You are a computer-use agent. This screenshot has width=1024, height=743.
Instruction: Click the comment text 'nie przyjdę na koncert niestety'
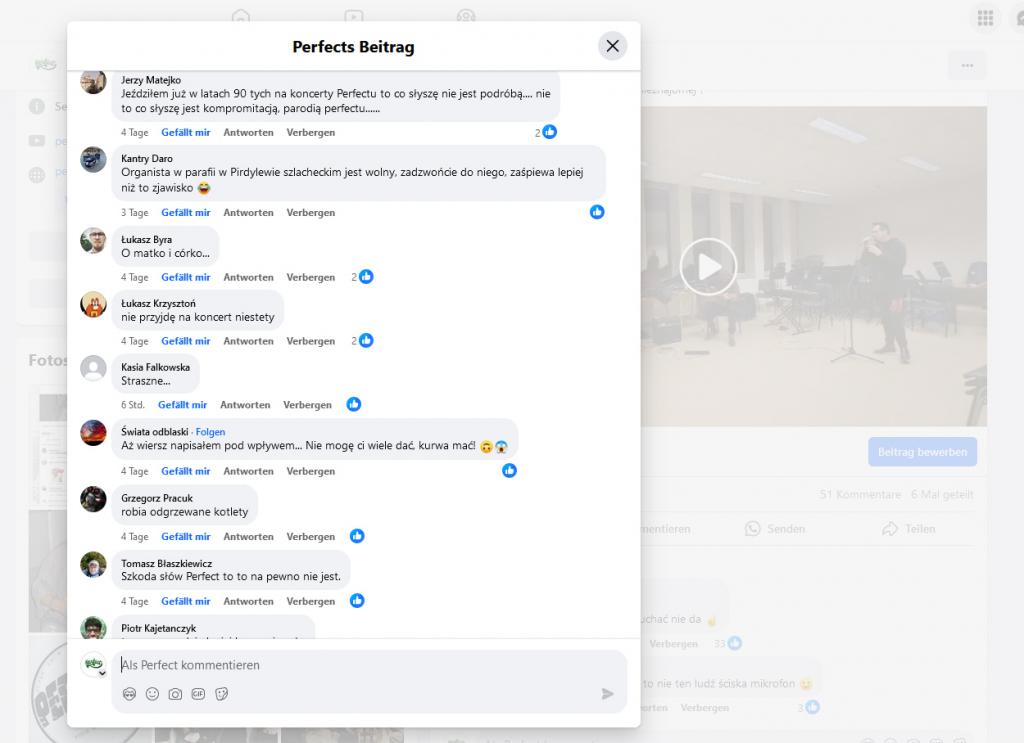198,317
